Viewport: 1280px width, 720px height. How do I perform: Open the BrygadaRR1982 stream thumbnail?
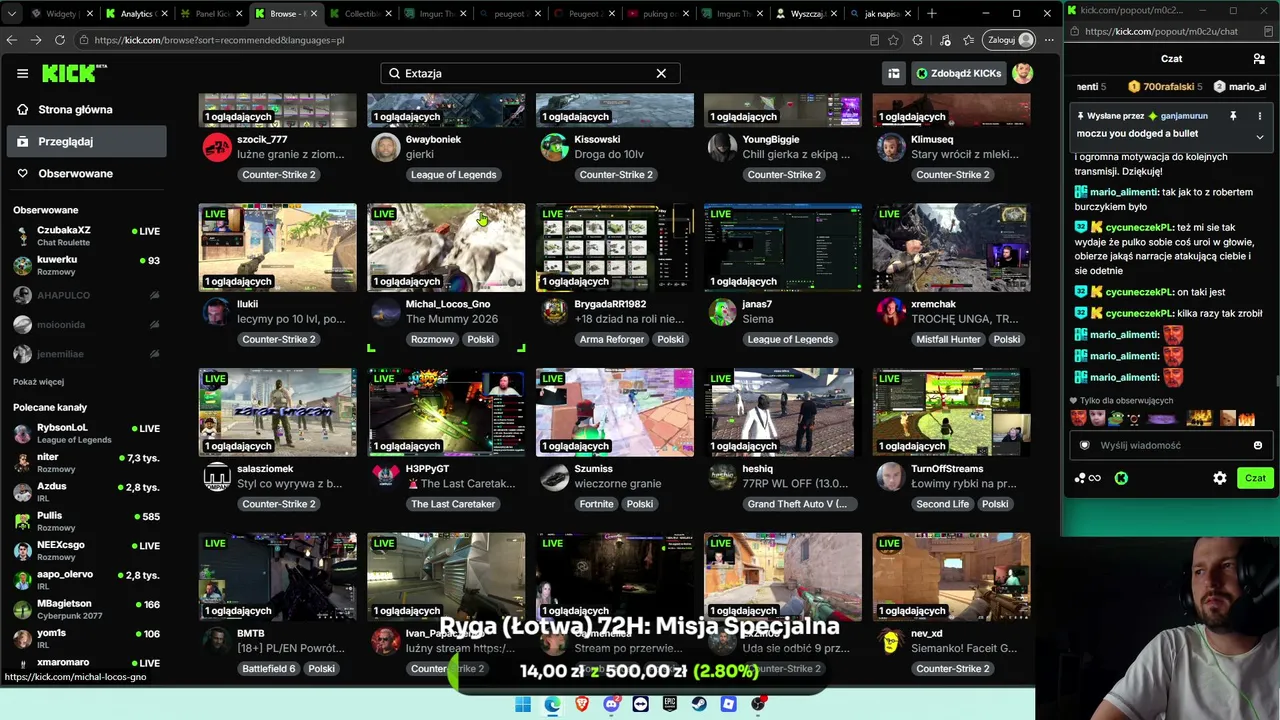coord(615,248)
